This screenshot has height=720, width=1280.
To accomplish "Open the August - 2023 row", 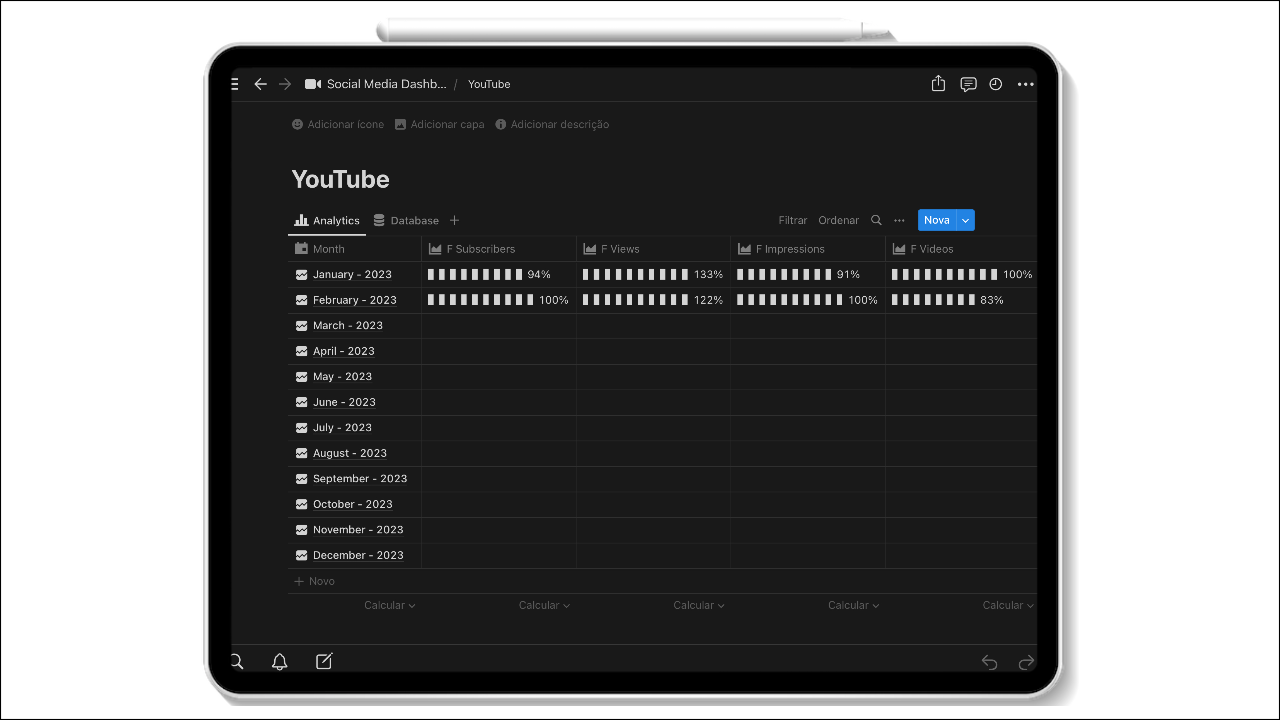I will coord(350,453).
